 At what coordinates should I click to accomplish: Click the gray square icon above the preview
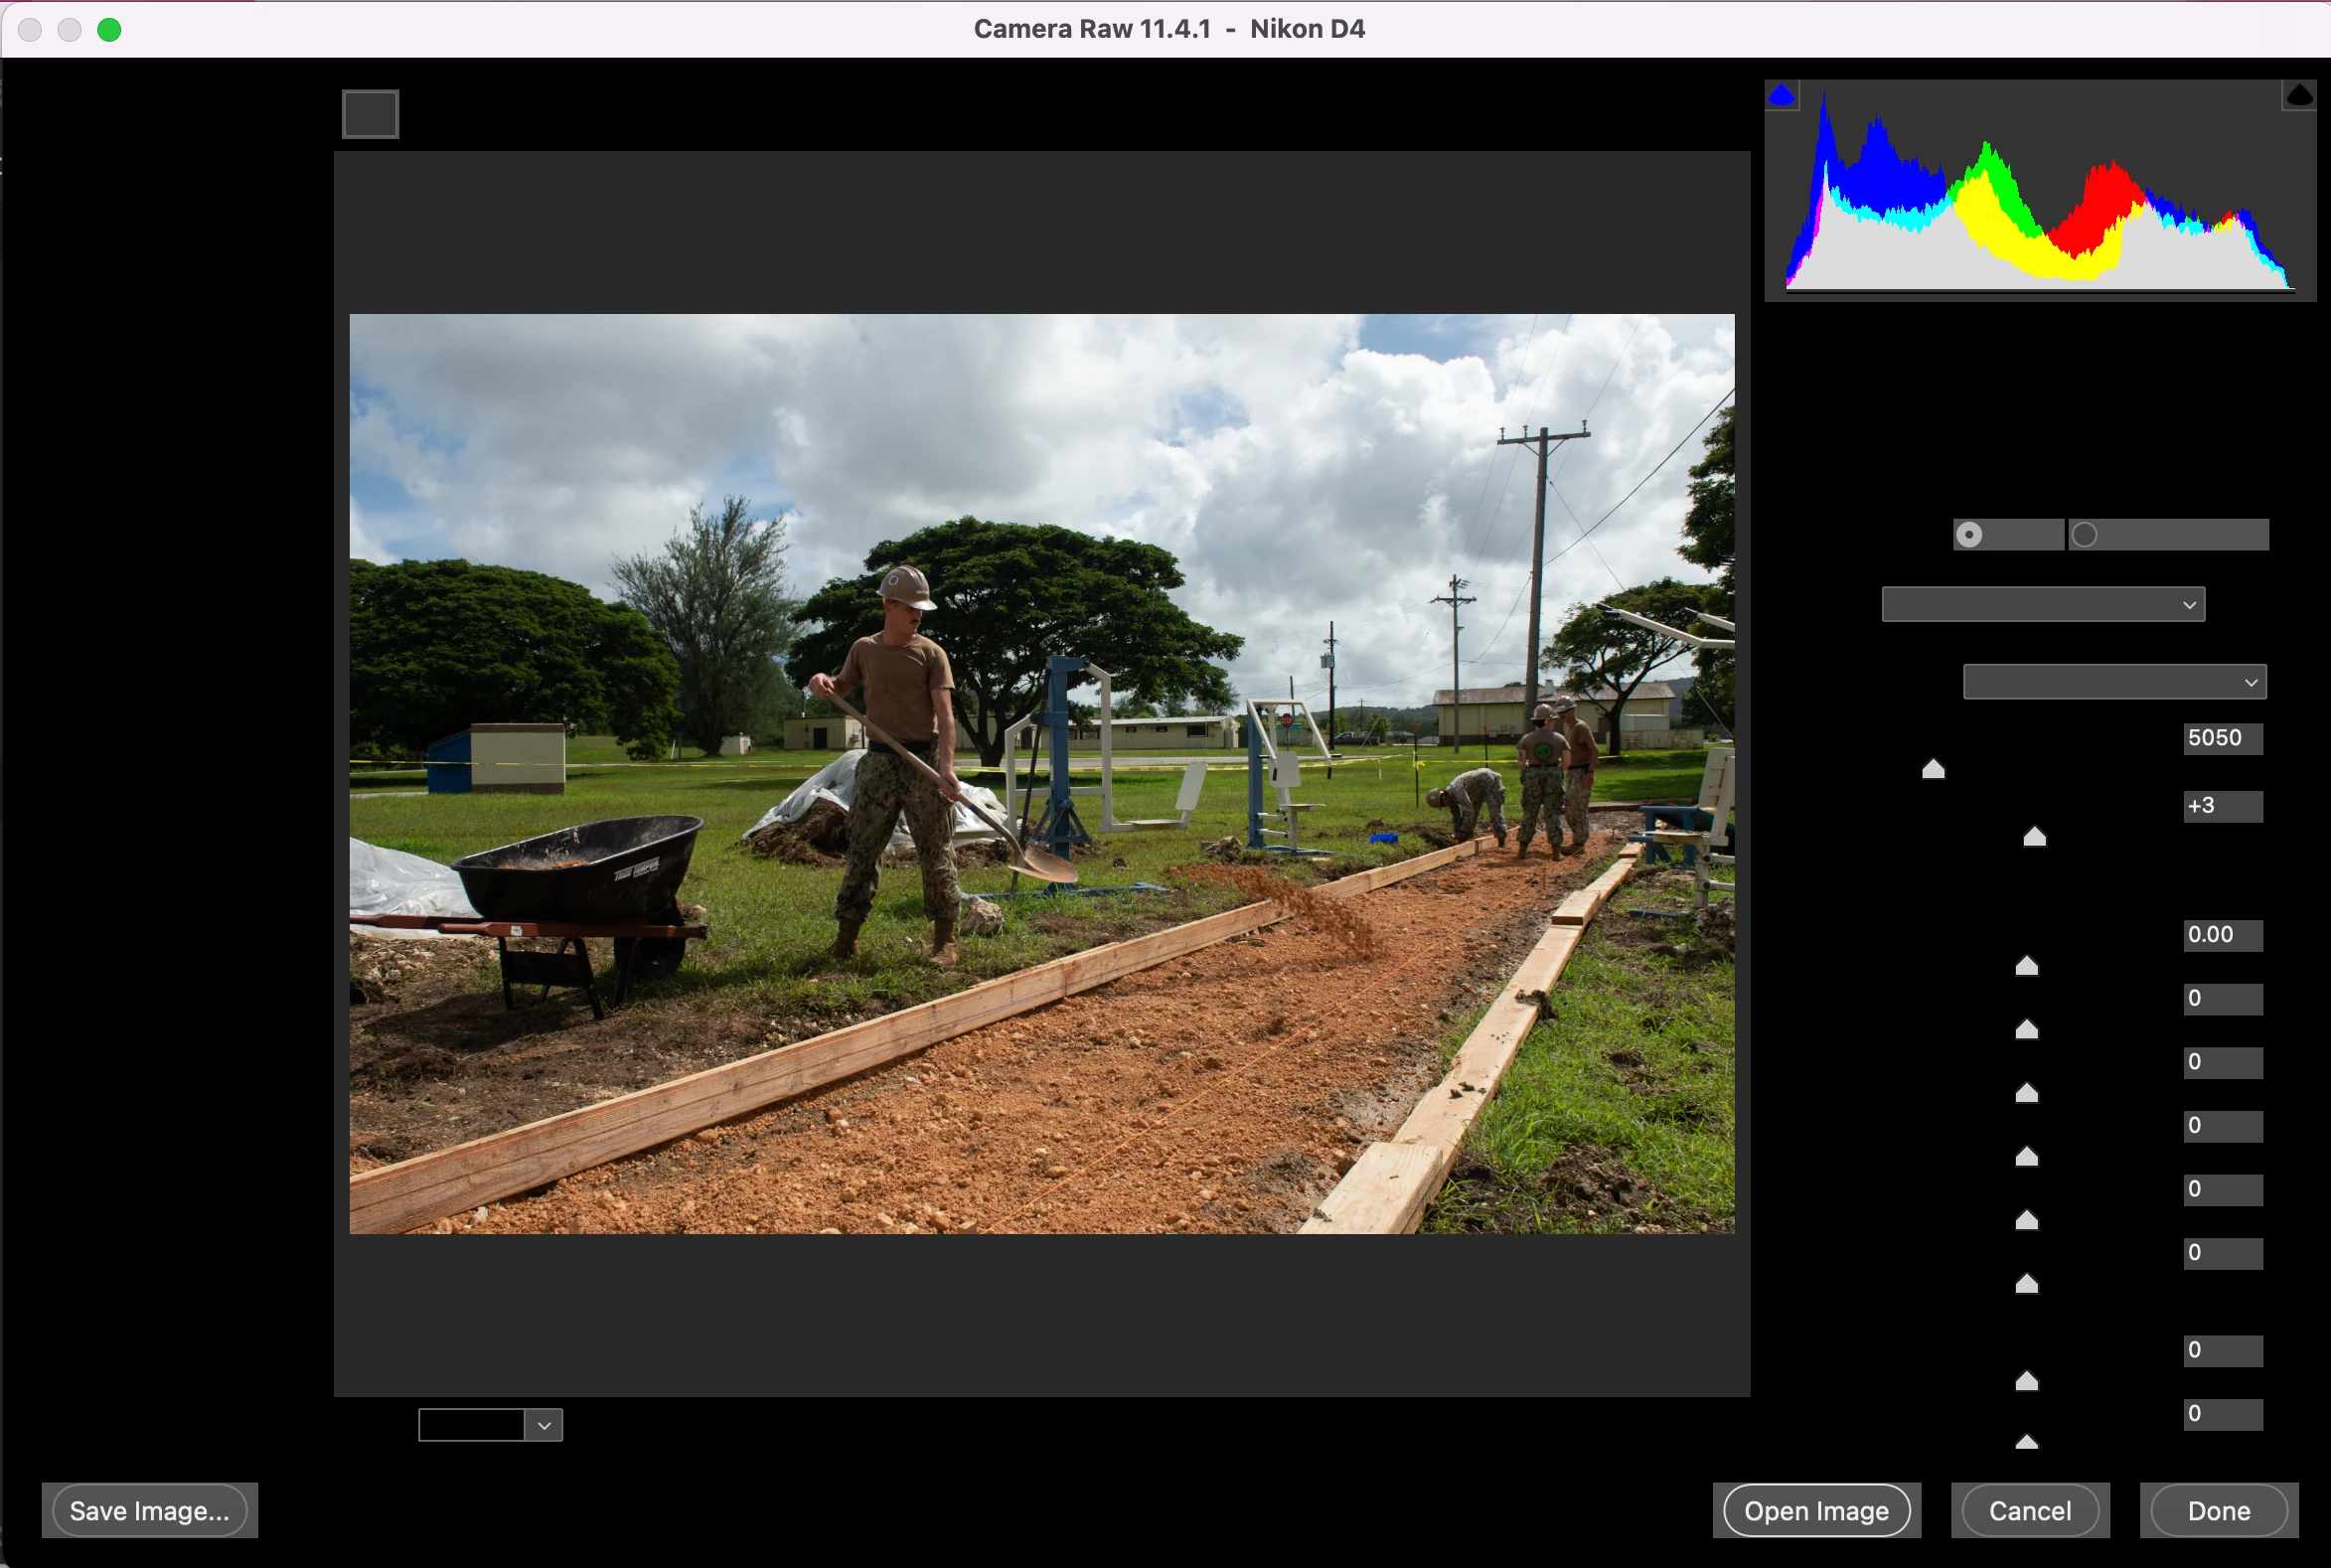(370, 114)
